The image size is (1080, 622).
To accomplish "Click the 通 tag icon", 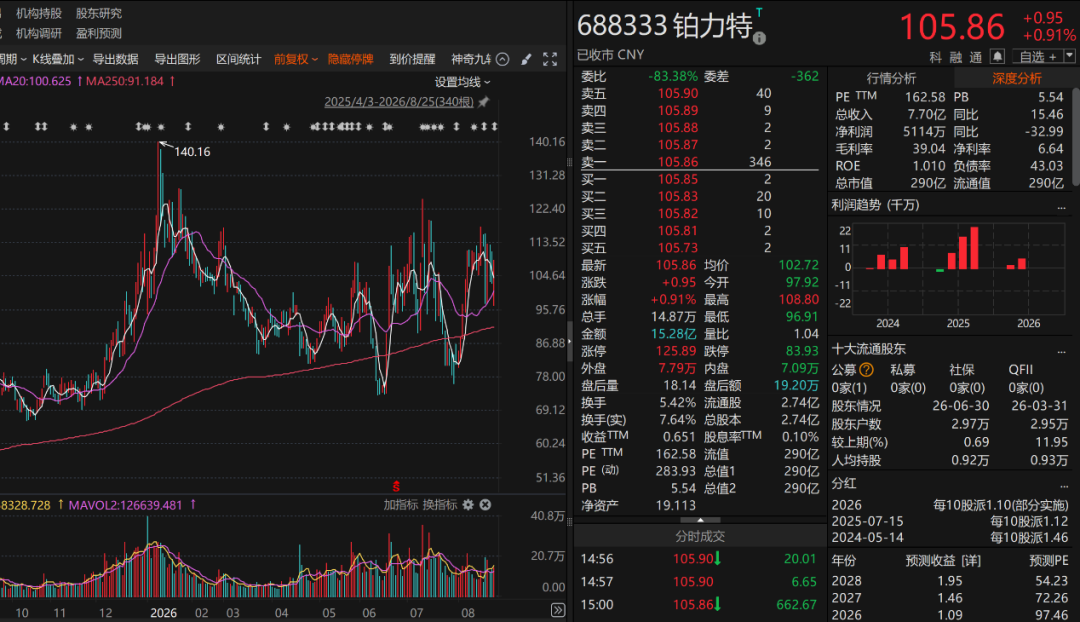I will click(x=976, y=57).
